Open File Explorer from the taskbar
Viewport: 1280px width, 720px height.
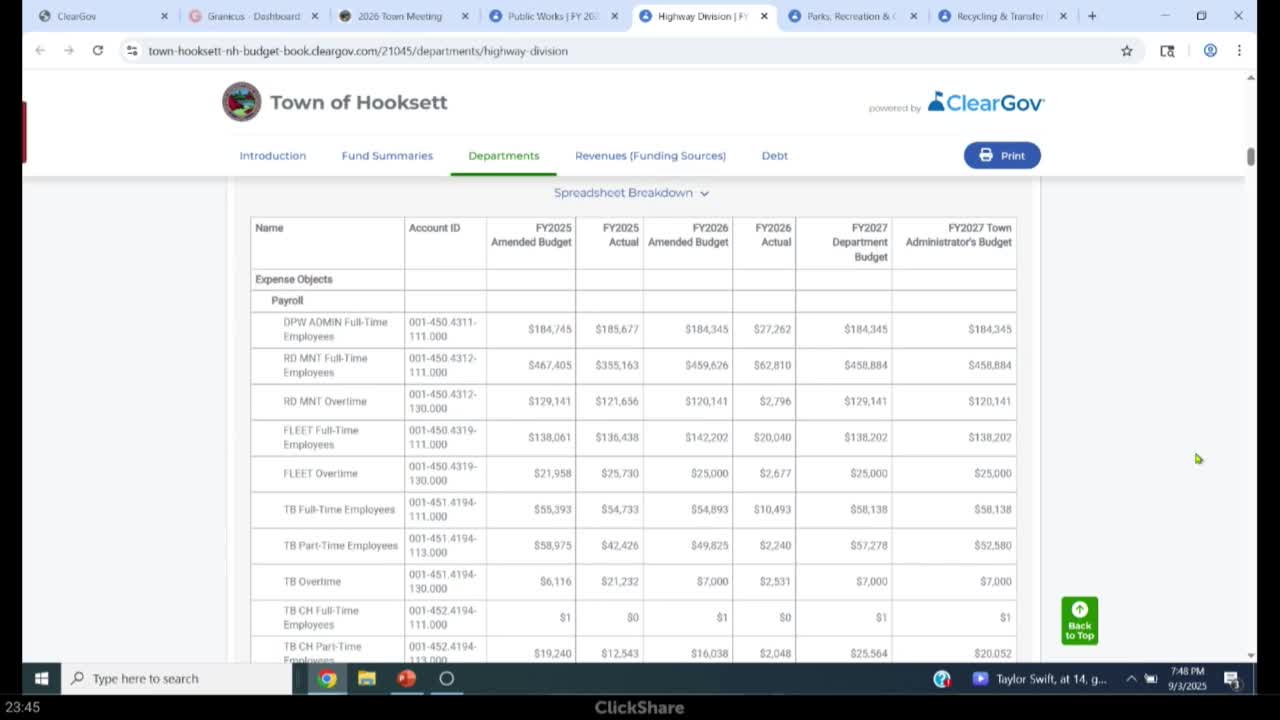click(x=367, y=678)
